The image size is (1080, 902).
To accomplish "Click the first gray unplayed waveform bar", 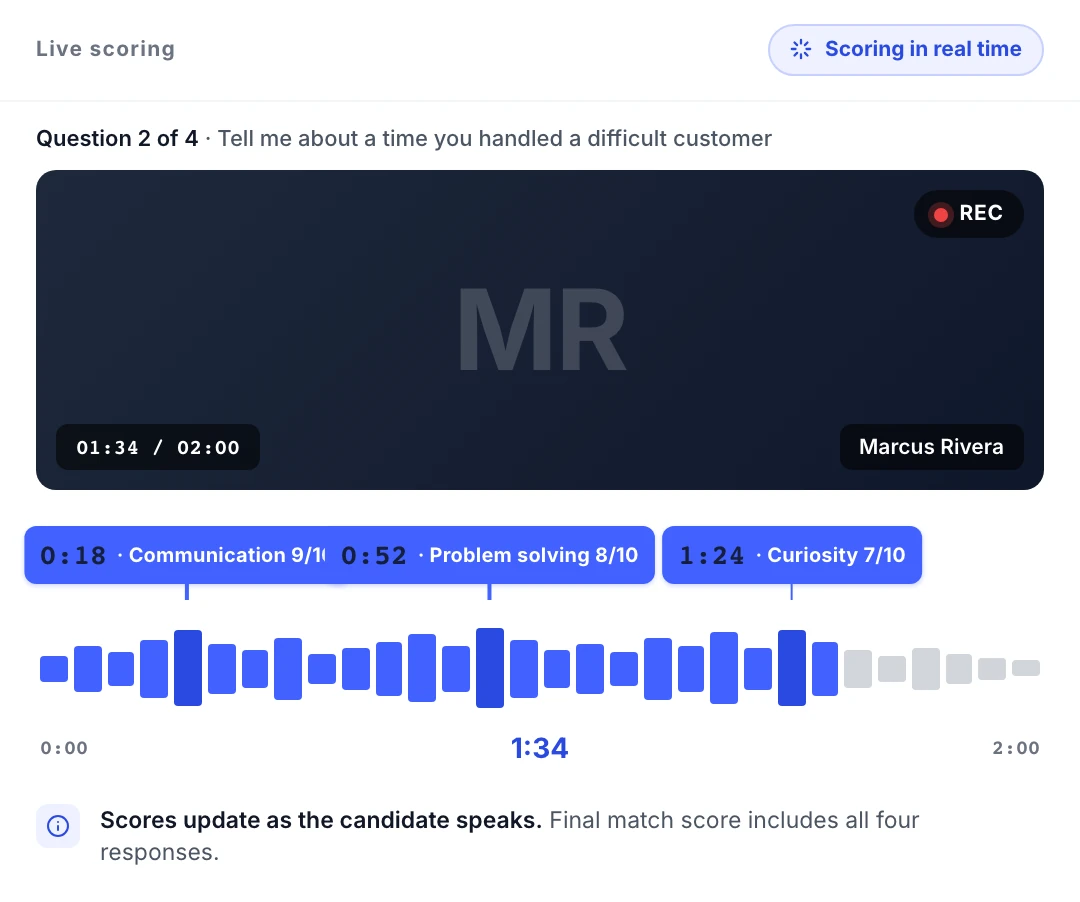I will pos(858,669).
